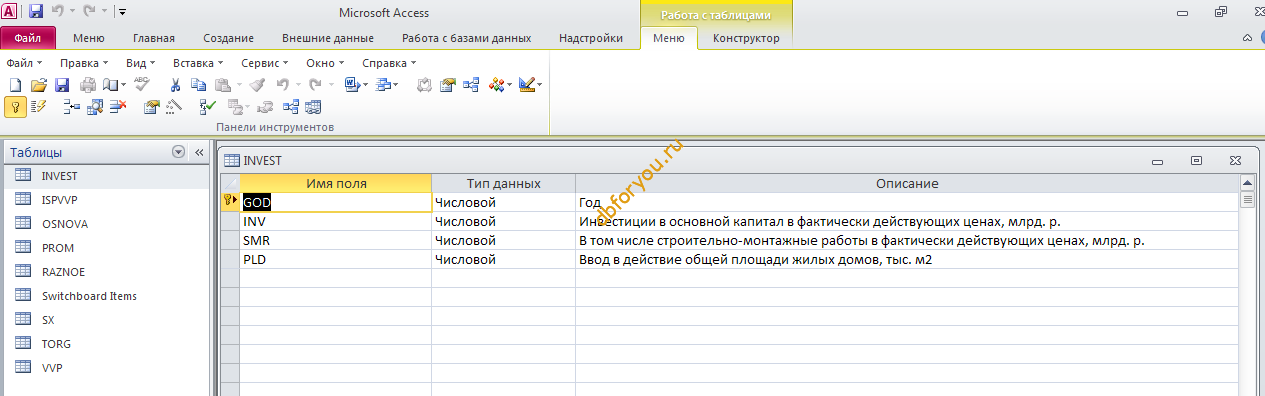
Task: Click the Print Preview icon
Action: click(111, 85)
